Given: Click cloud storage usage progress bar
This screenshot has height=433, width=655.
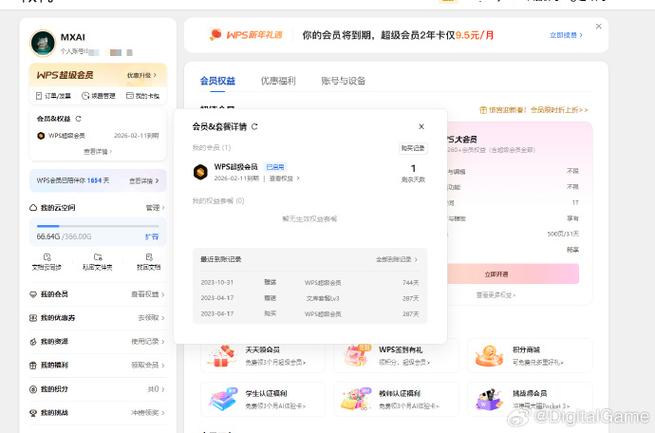Looking at the screenshot, I should point(98,226).
